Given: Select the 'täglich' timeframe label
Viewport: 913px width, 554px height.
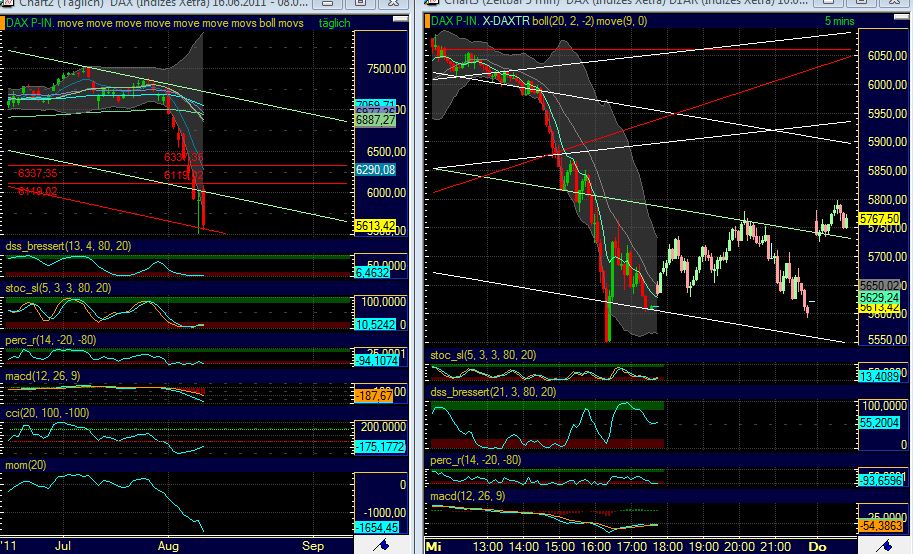Looking at the screenshot, I should (x=334, y=23).
